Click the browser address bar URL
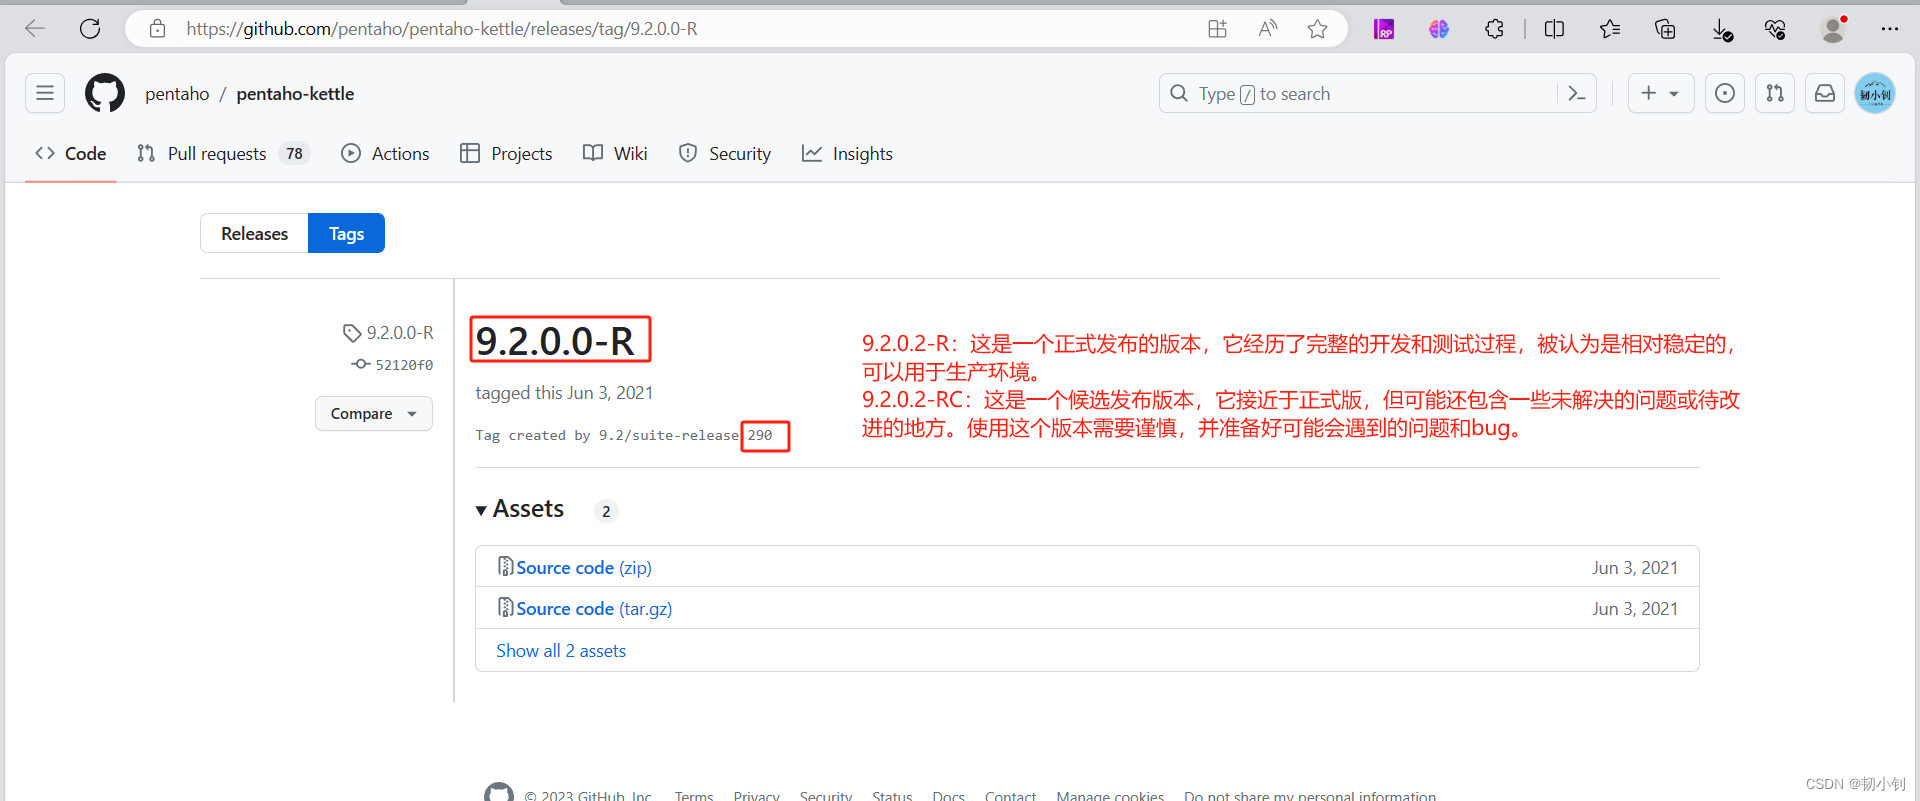The image size is (1920, 801). (x=442, y=29)
